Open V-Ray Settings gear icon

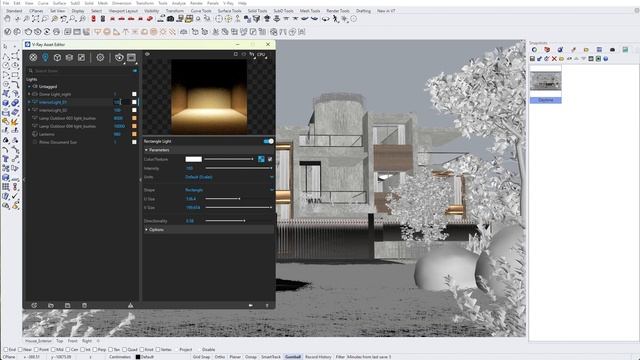click(x=100, y=58)
